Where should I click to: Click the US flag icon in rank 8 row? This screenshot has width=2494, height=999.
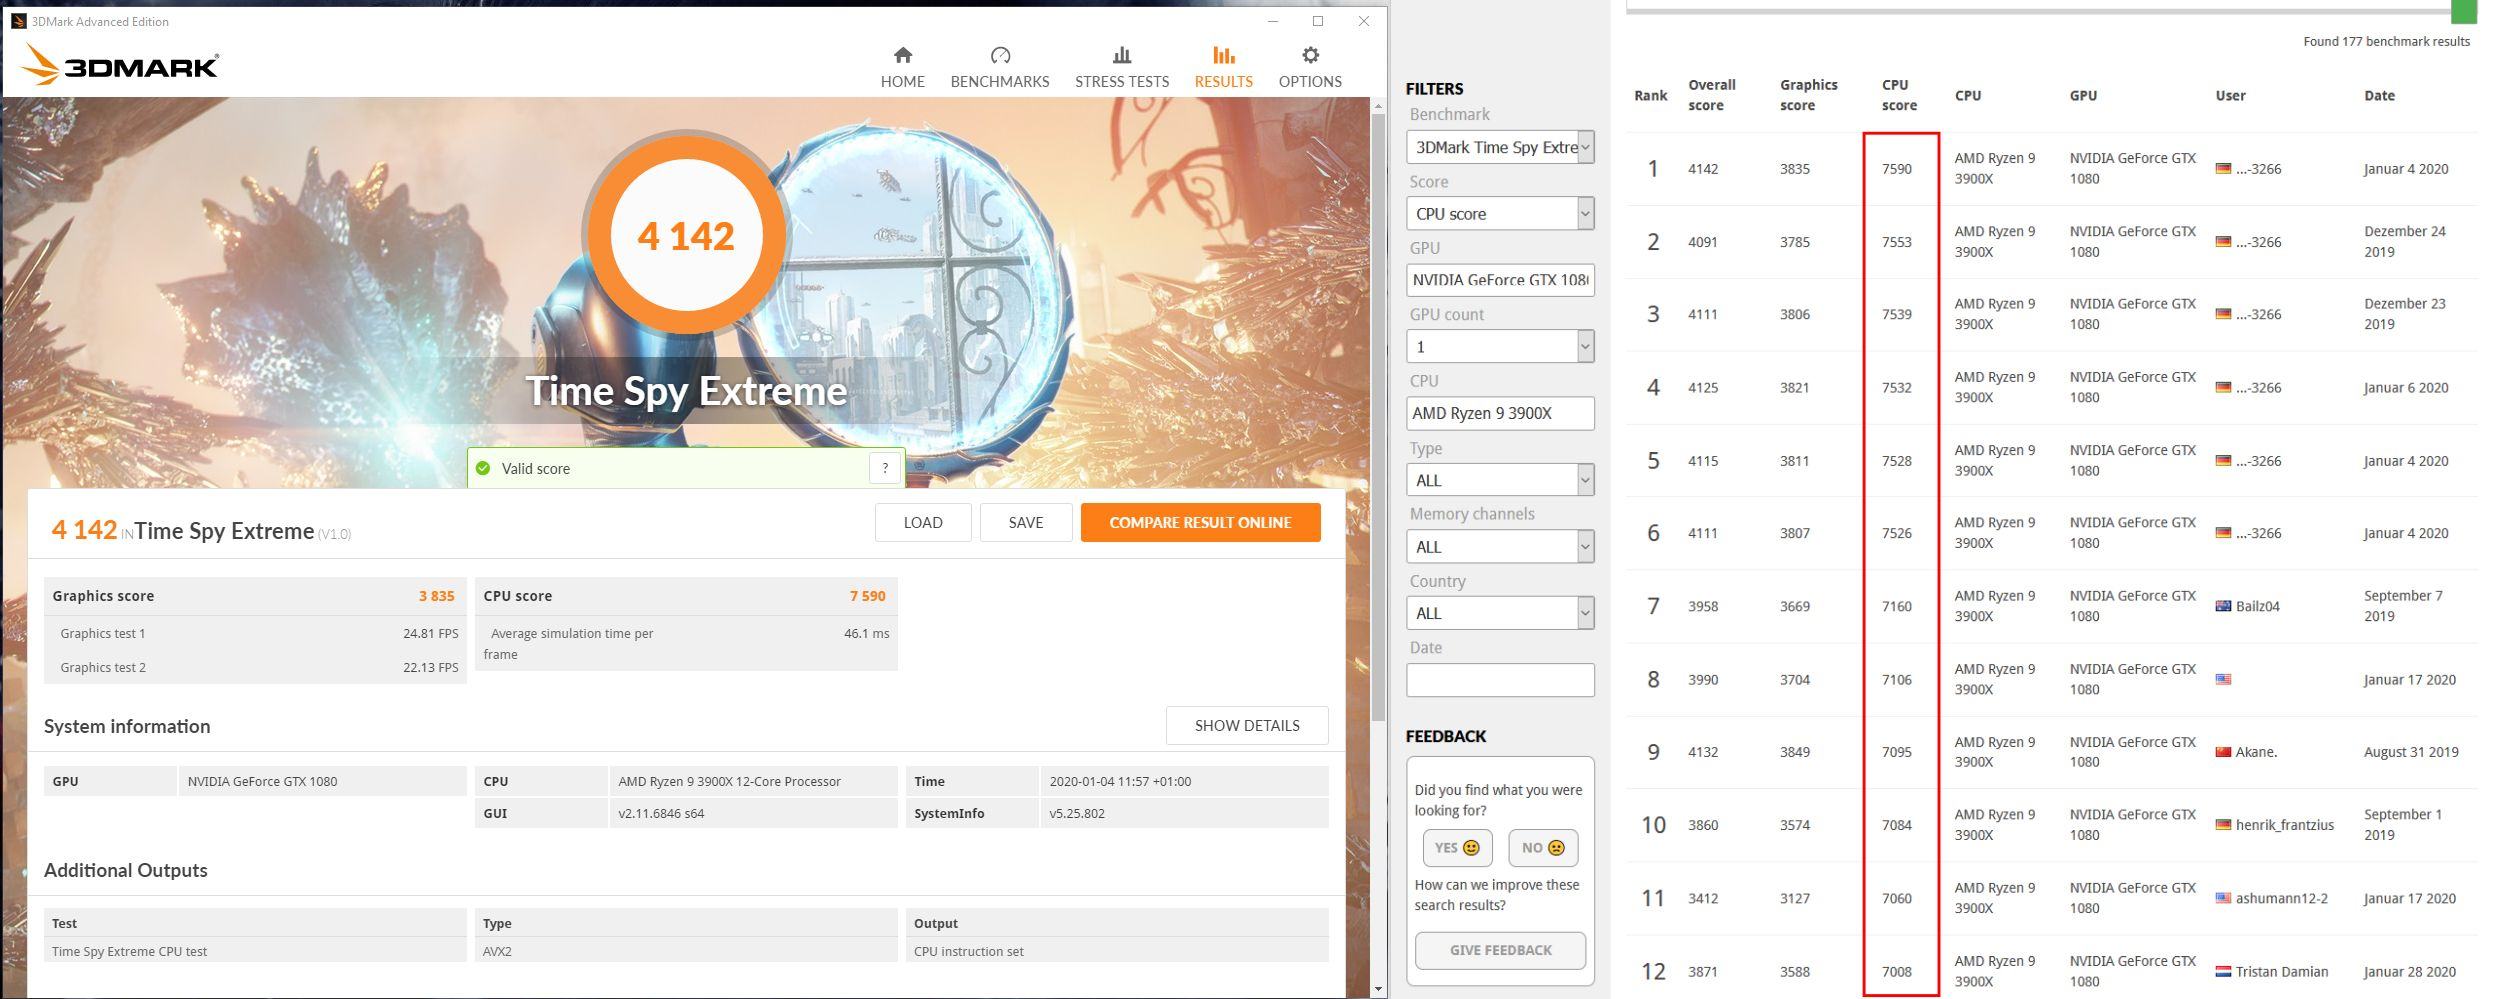click(2222, 679)
